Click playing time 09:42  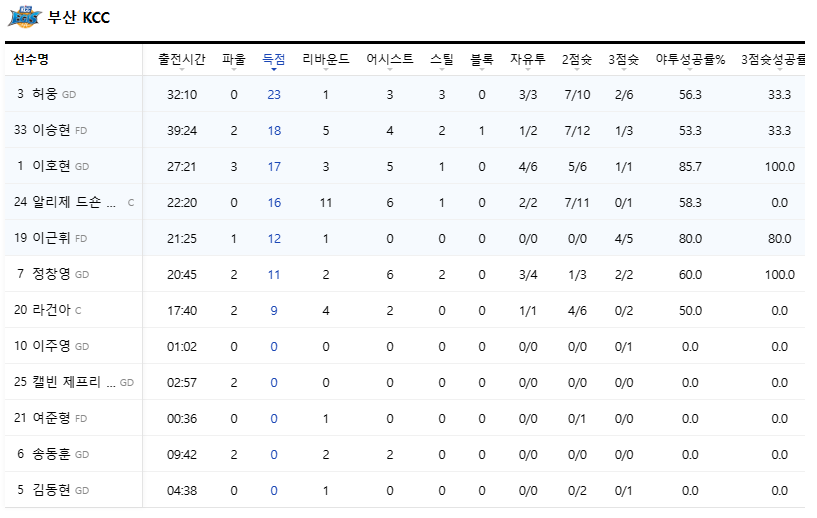tap(182, 454)
